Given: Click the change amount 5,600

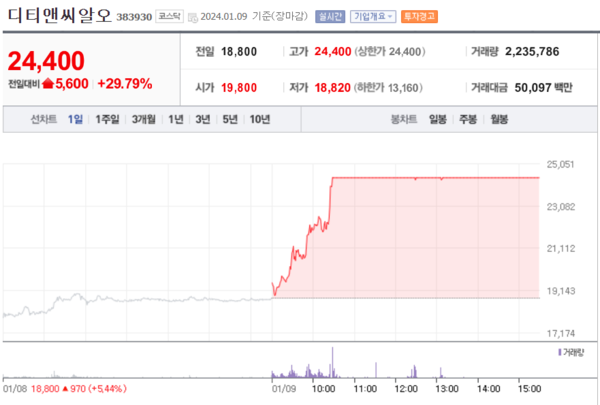Looking at the screenshot, I should click(72, 83).
